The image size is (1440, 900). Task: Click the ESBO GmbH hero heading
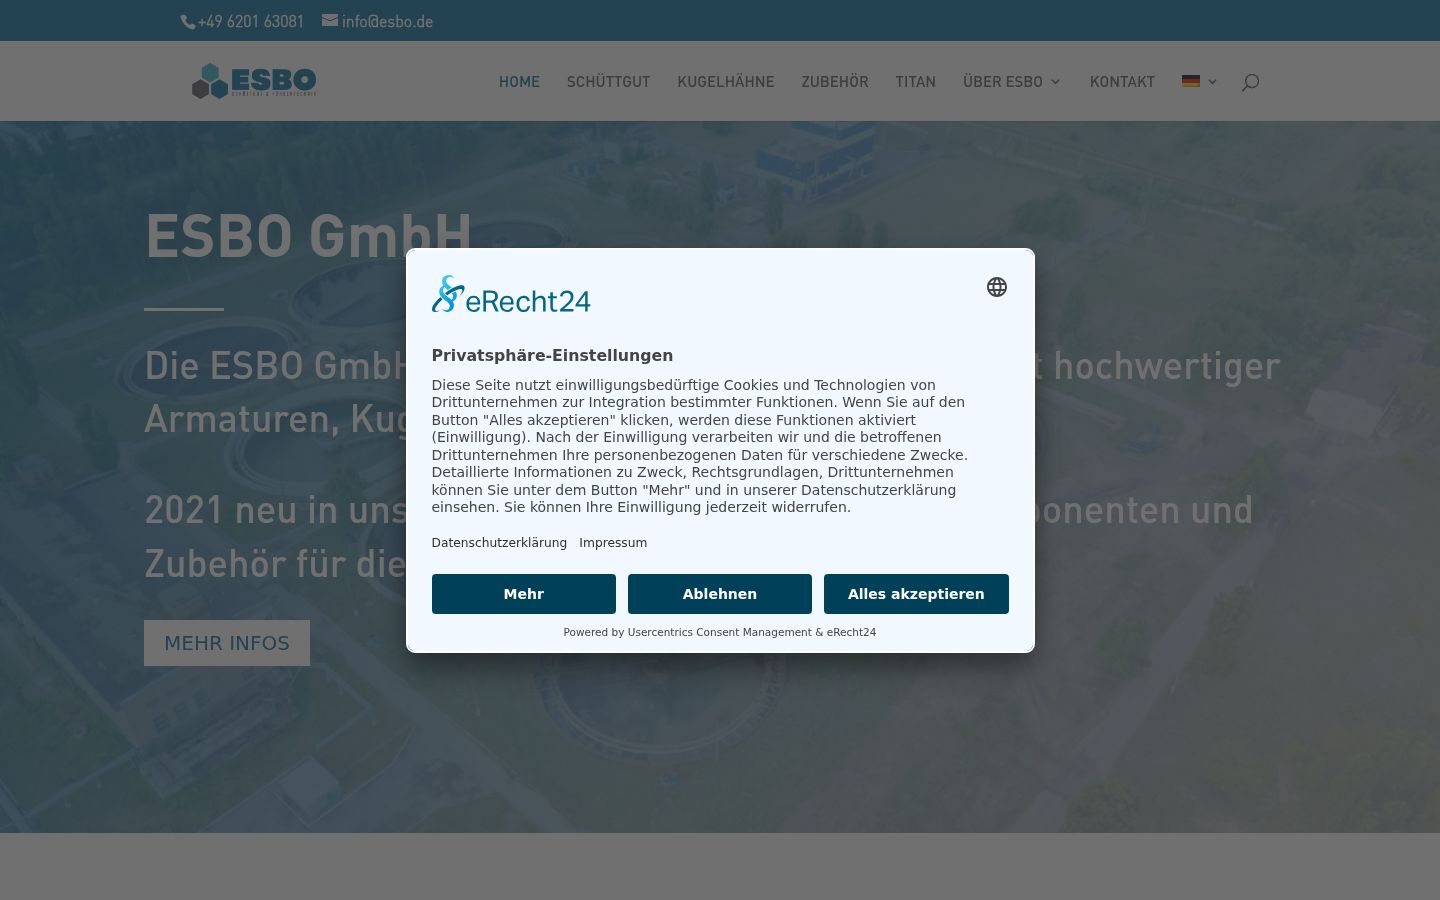(x=308, y=236)
